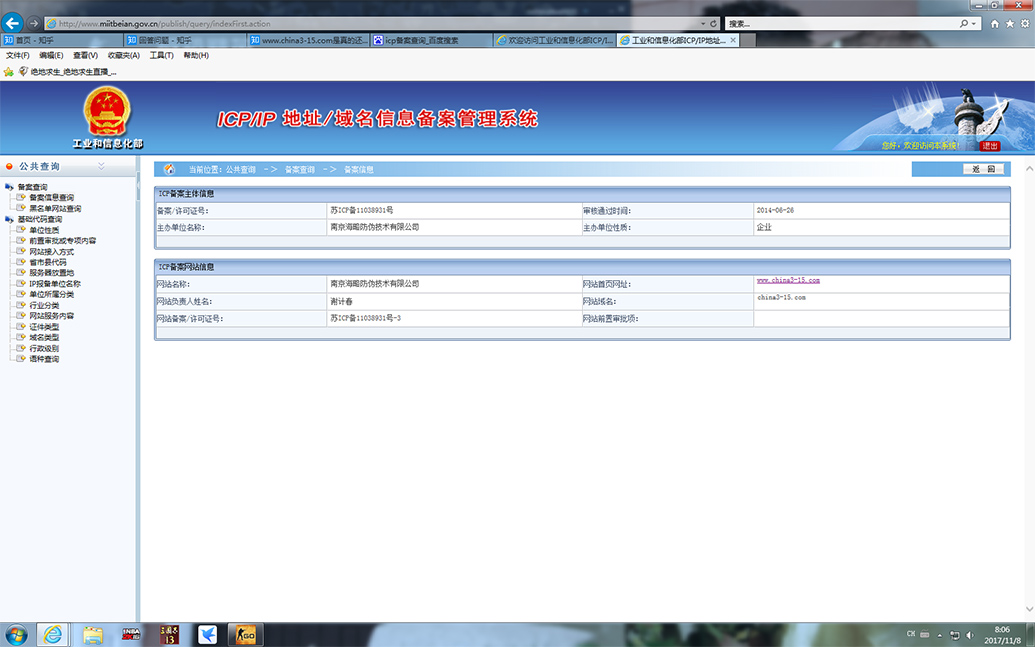
Task: Click the search magnifier icon
Action: coord(964,24)
